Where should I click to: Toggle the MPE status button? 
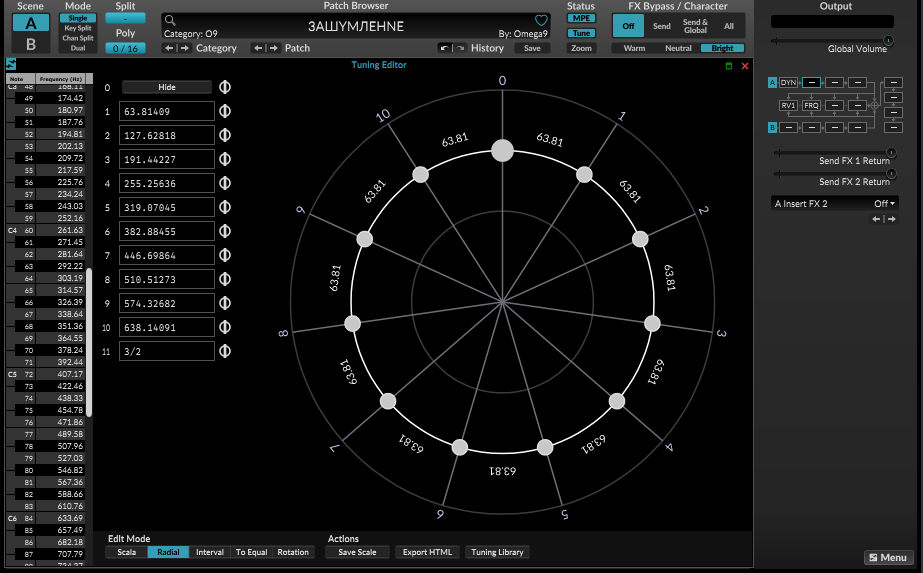point(581,19)
